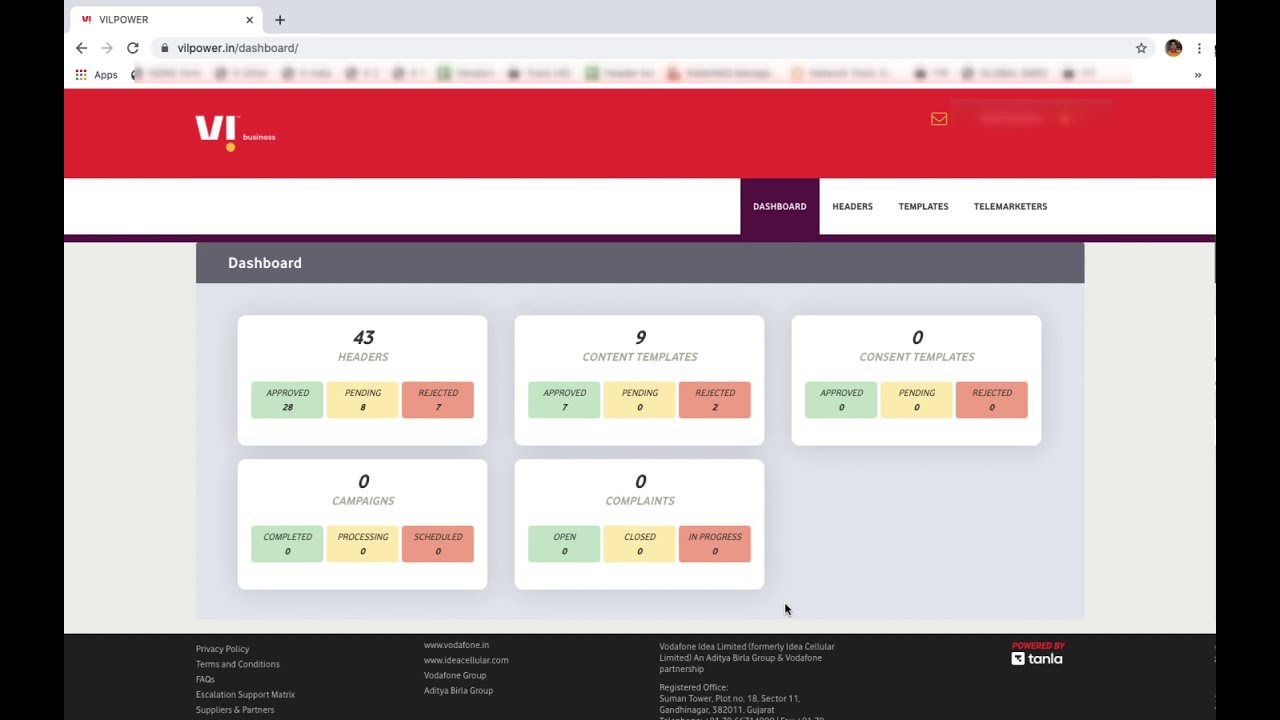Open the Templates menu tab
This screenshot has height=720, width=1280.
click(x=923, y=206)
